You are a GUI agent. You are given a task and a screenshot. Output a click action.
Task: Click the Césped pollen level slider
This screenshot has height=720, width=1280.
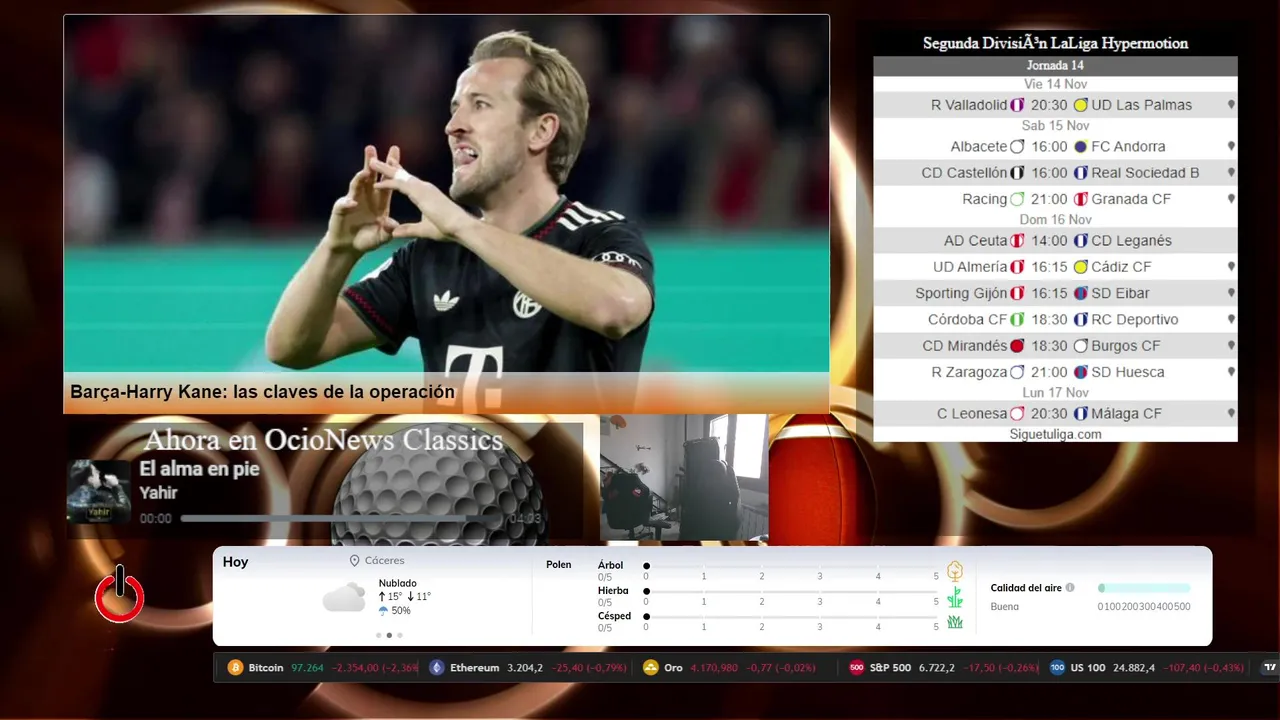791,616
